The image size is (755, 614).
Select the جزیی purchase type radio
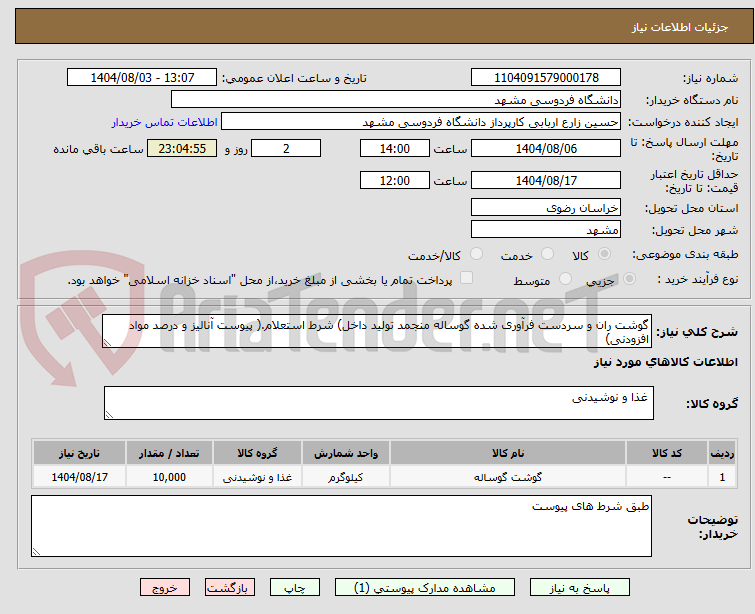click(629, 278)
